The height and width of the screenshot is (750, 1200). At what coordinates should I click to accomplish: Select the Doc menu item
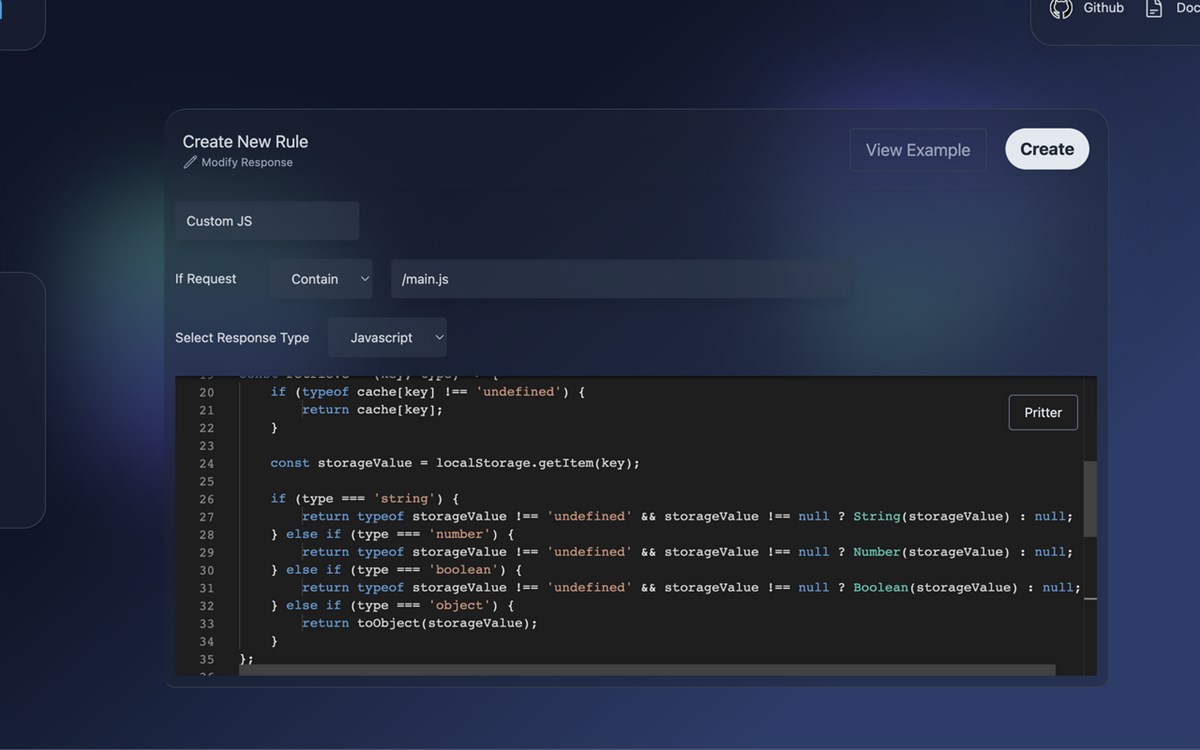pyautogui.click(x=1185, y=8)
